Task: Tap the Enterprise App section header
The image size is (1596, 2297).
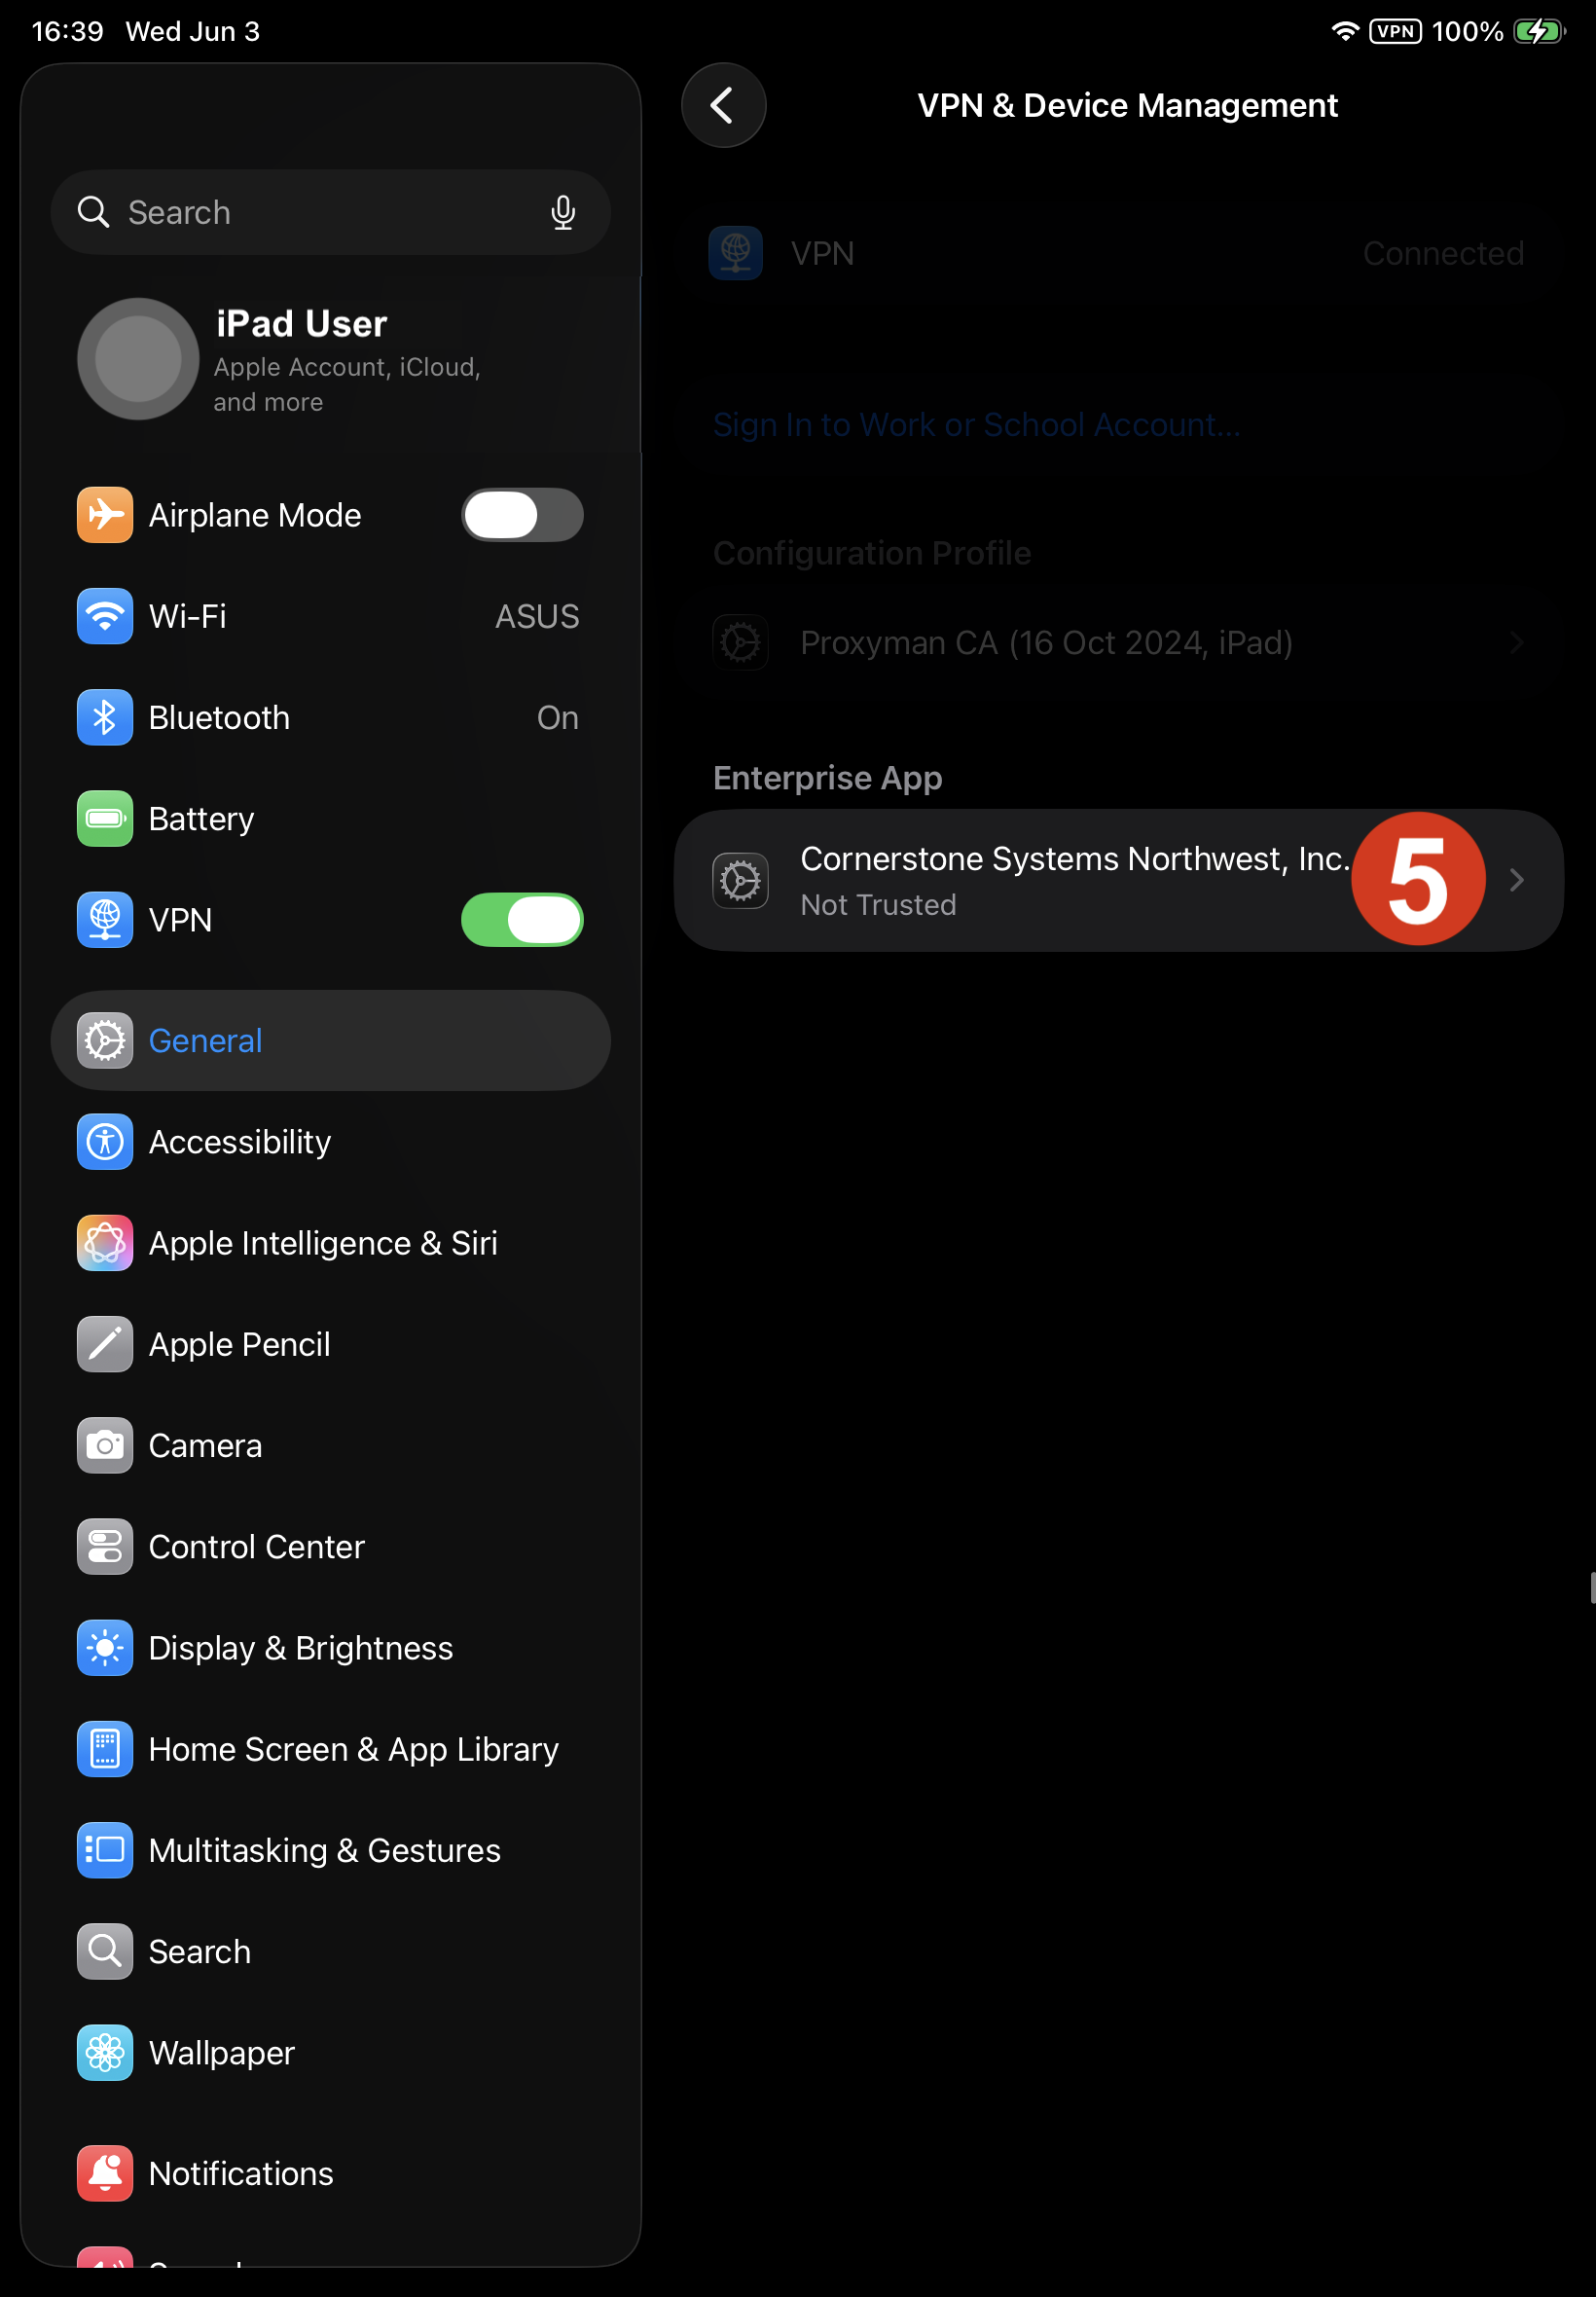Action: click(827, 778)
